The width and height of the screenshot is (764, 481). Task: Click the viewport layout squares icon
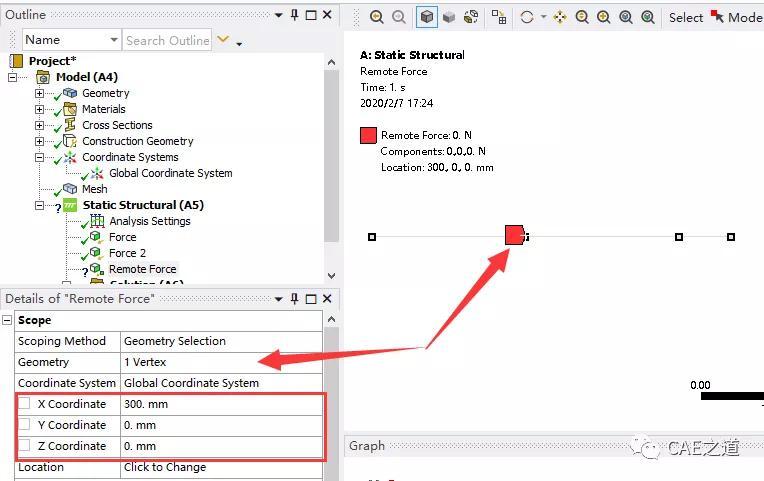coord(498,17)
